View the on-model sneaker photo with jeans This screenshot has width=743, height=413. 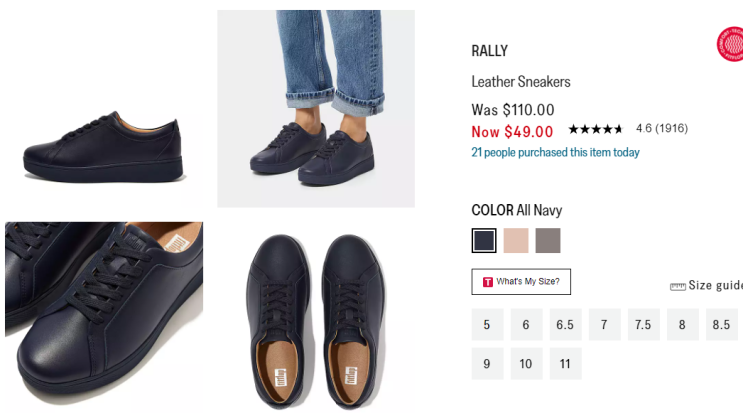click(316, 108)
